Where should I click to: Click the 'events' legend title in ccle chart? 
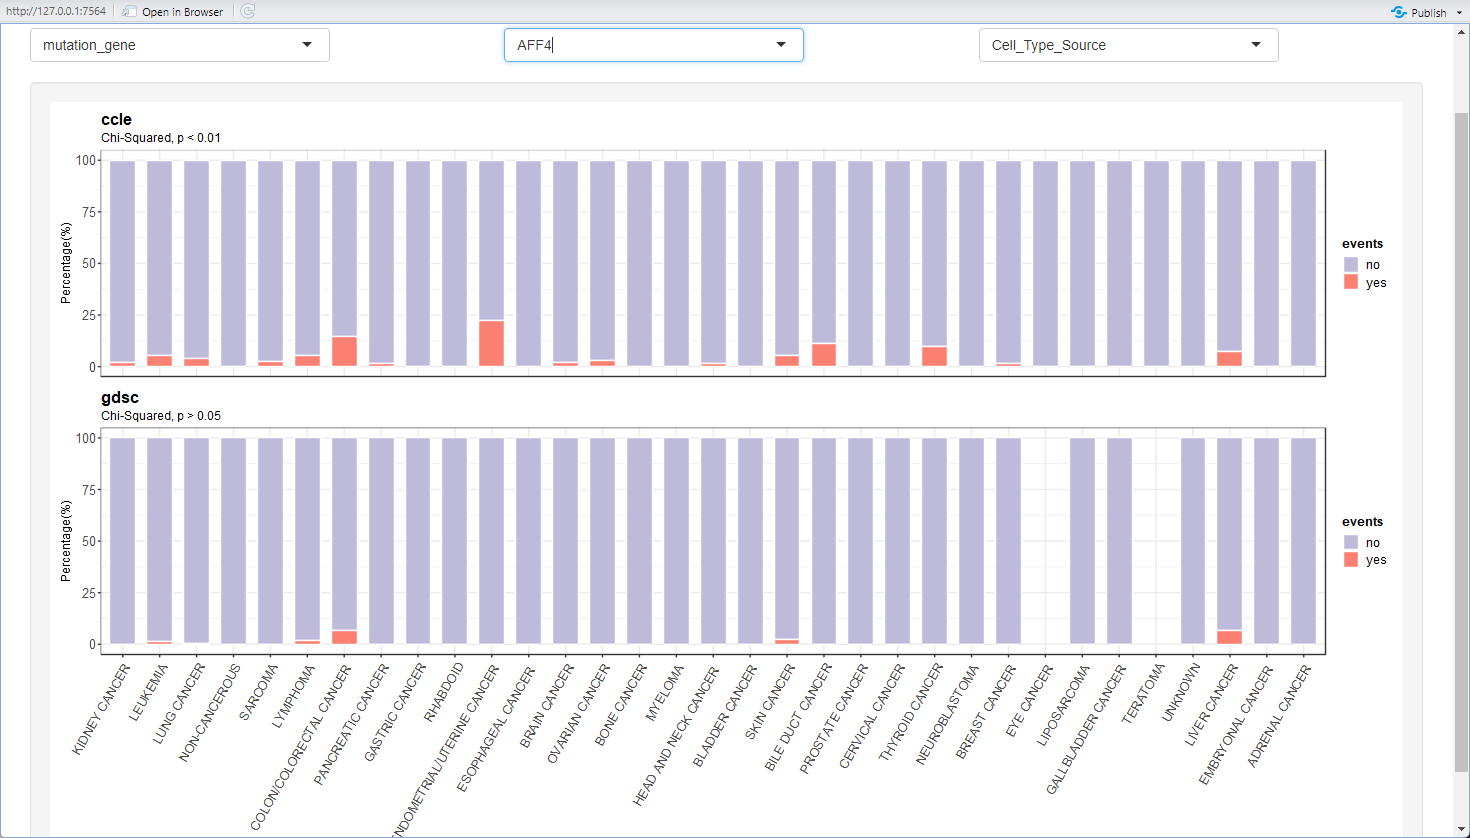pos(1362,244)
